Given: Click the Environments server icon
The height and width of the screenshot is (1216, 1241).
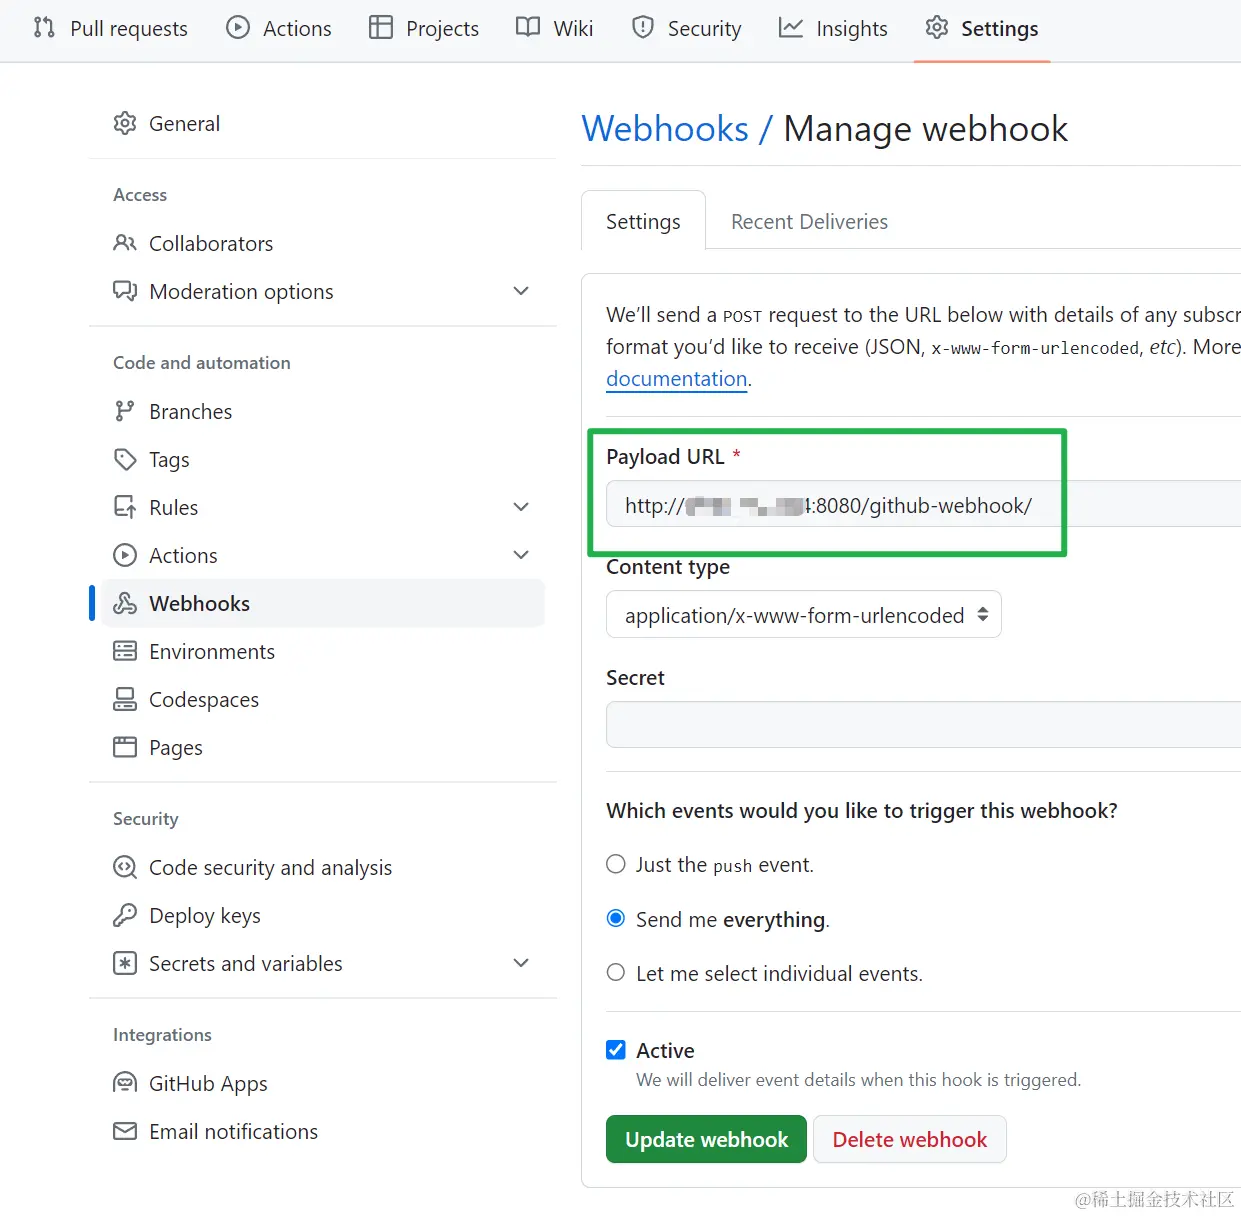Looking at the screenshot, I should click(x=125, y=651).
